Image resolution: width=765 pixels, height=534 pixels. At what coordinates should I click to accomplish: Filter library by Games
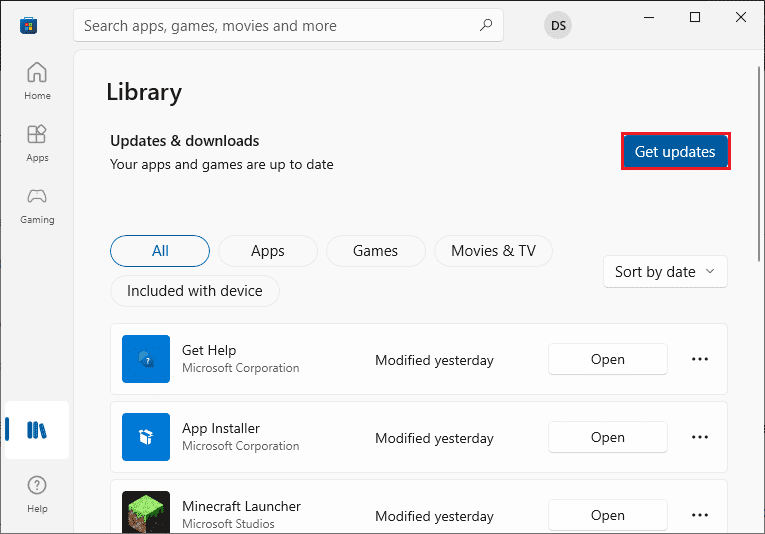click(x=375, y=251)
